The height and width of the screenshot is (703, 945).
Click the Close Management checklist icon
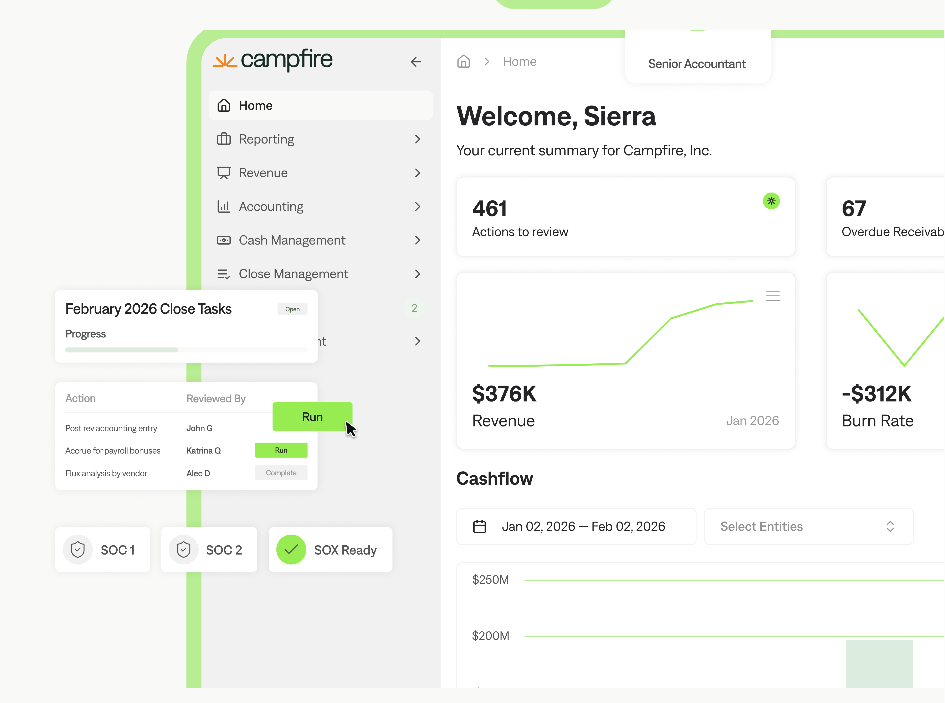[x=224, y=274]
